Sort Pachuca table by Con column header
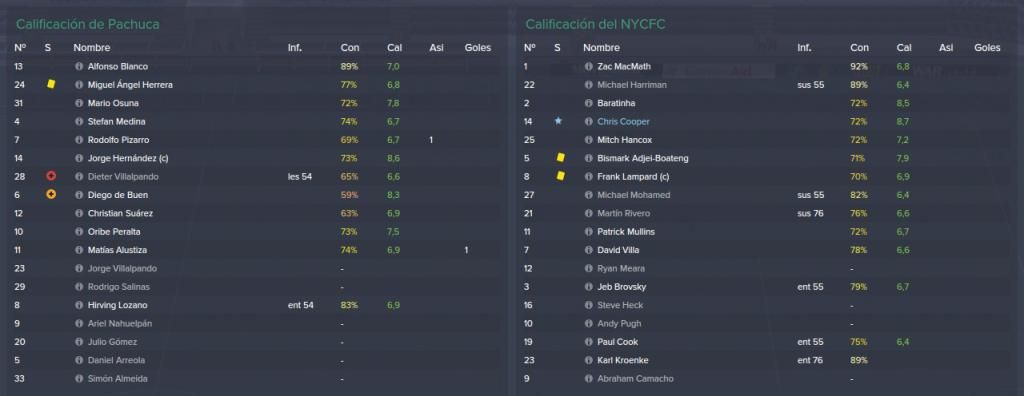Screen dimensions: 1024x396 (349, 48)
